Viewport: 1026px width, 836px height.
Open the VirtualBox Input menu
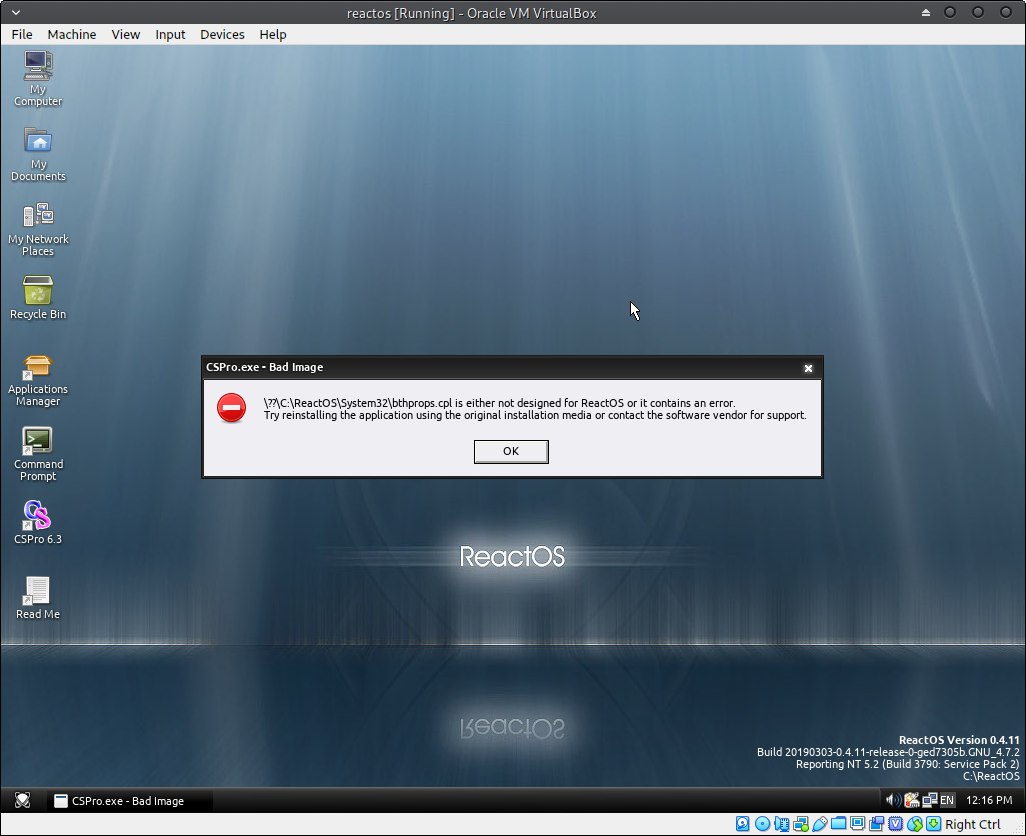coord(170,35)
